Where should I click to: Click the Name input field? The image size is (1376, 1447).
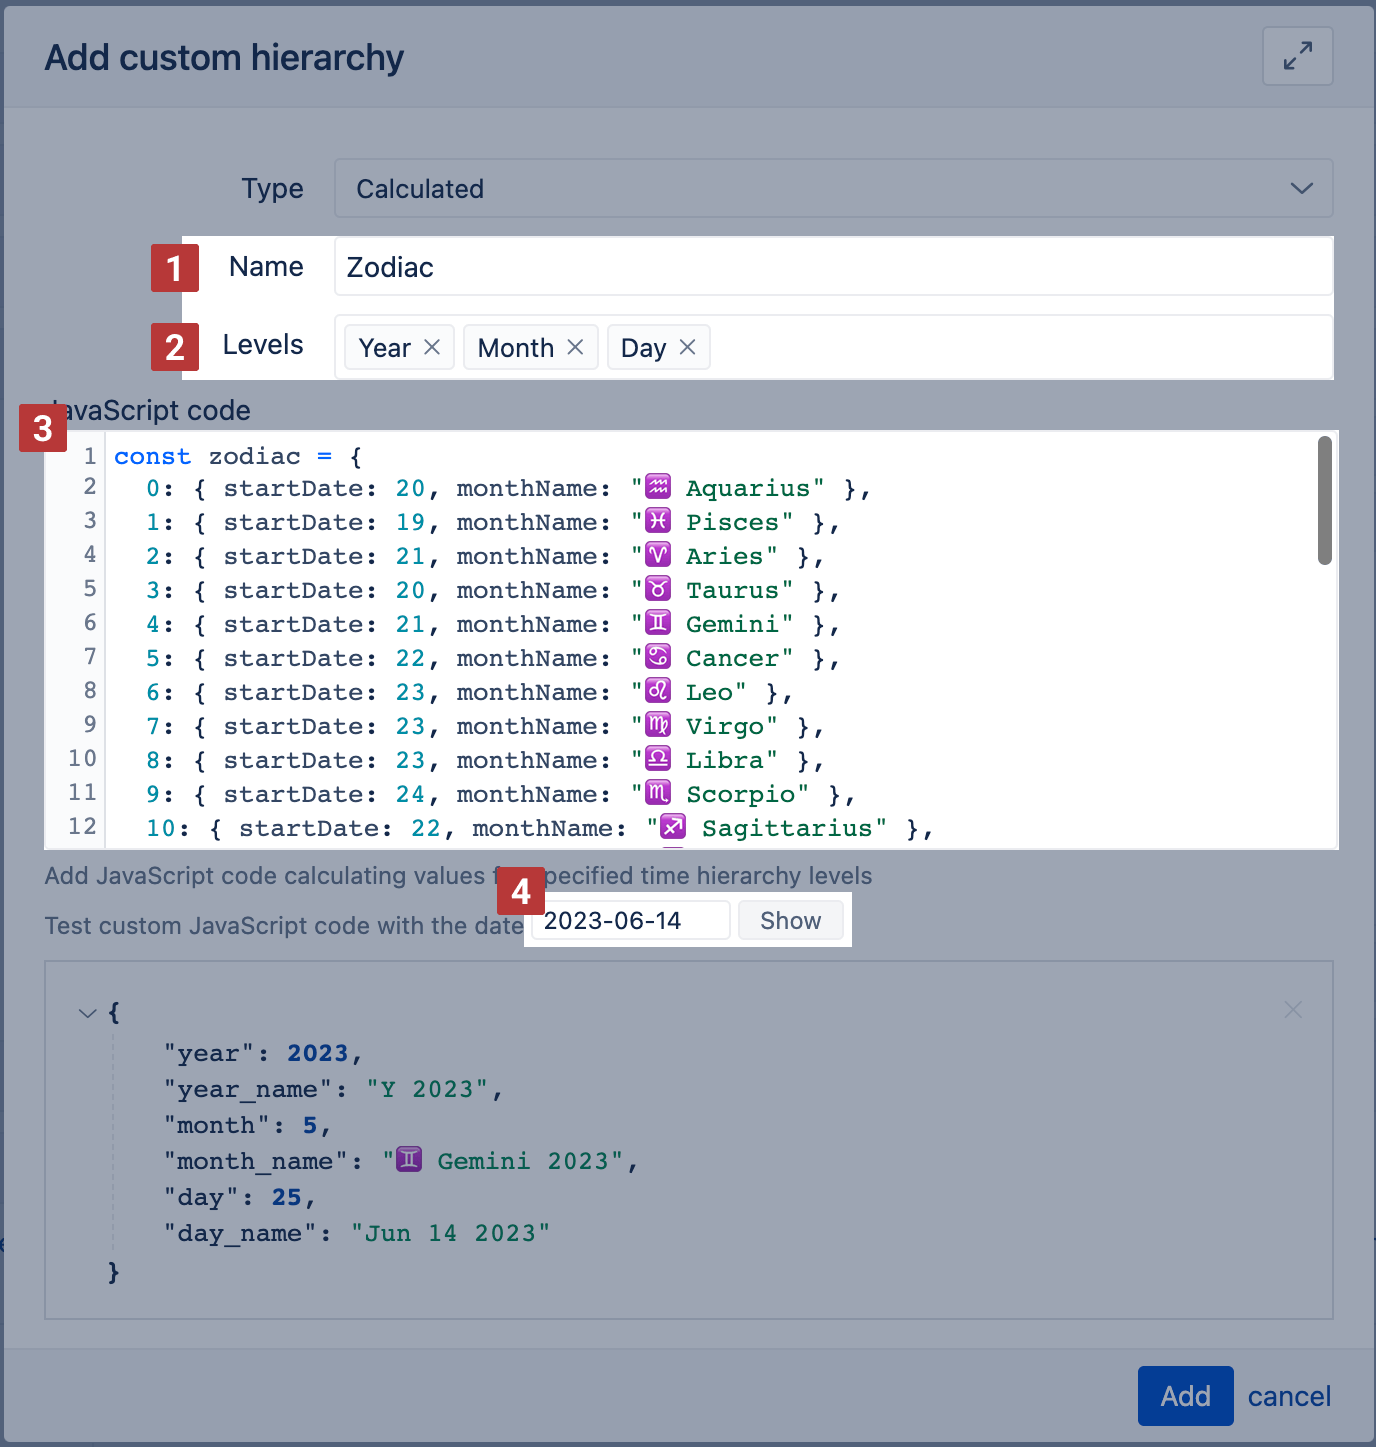coord(832,267)
